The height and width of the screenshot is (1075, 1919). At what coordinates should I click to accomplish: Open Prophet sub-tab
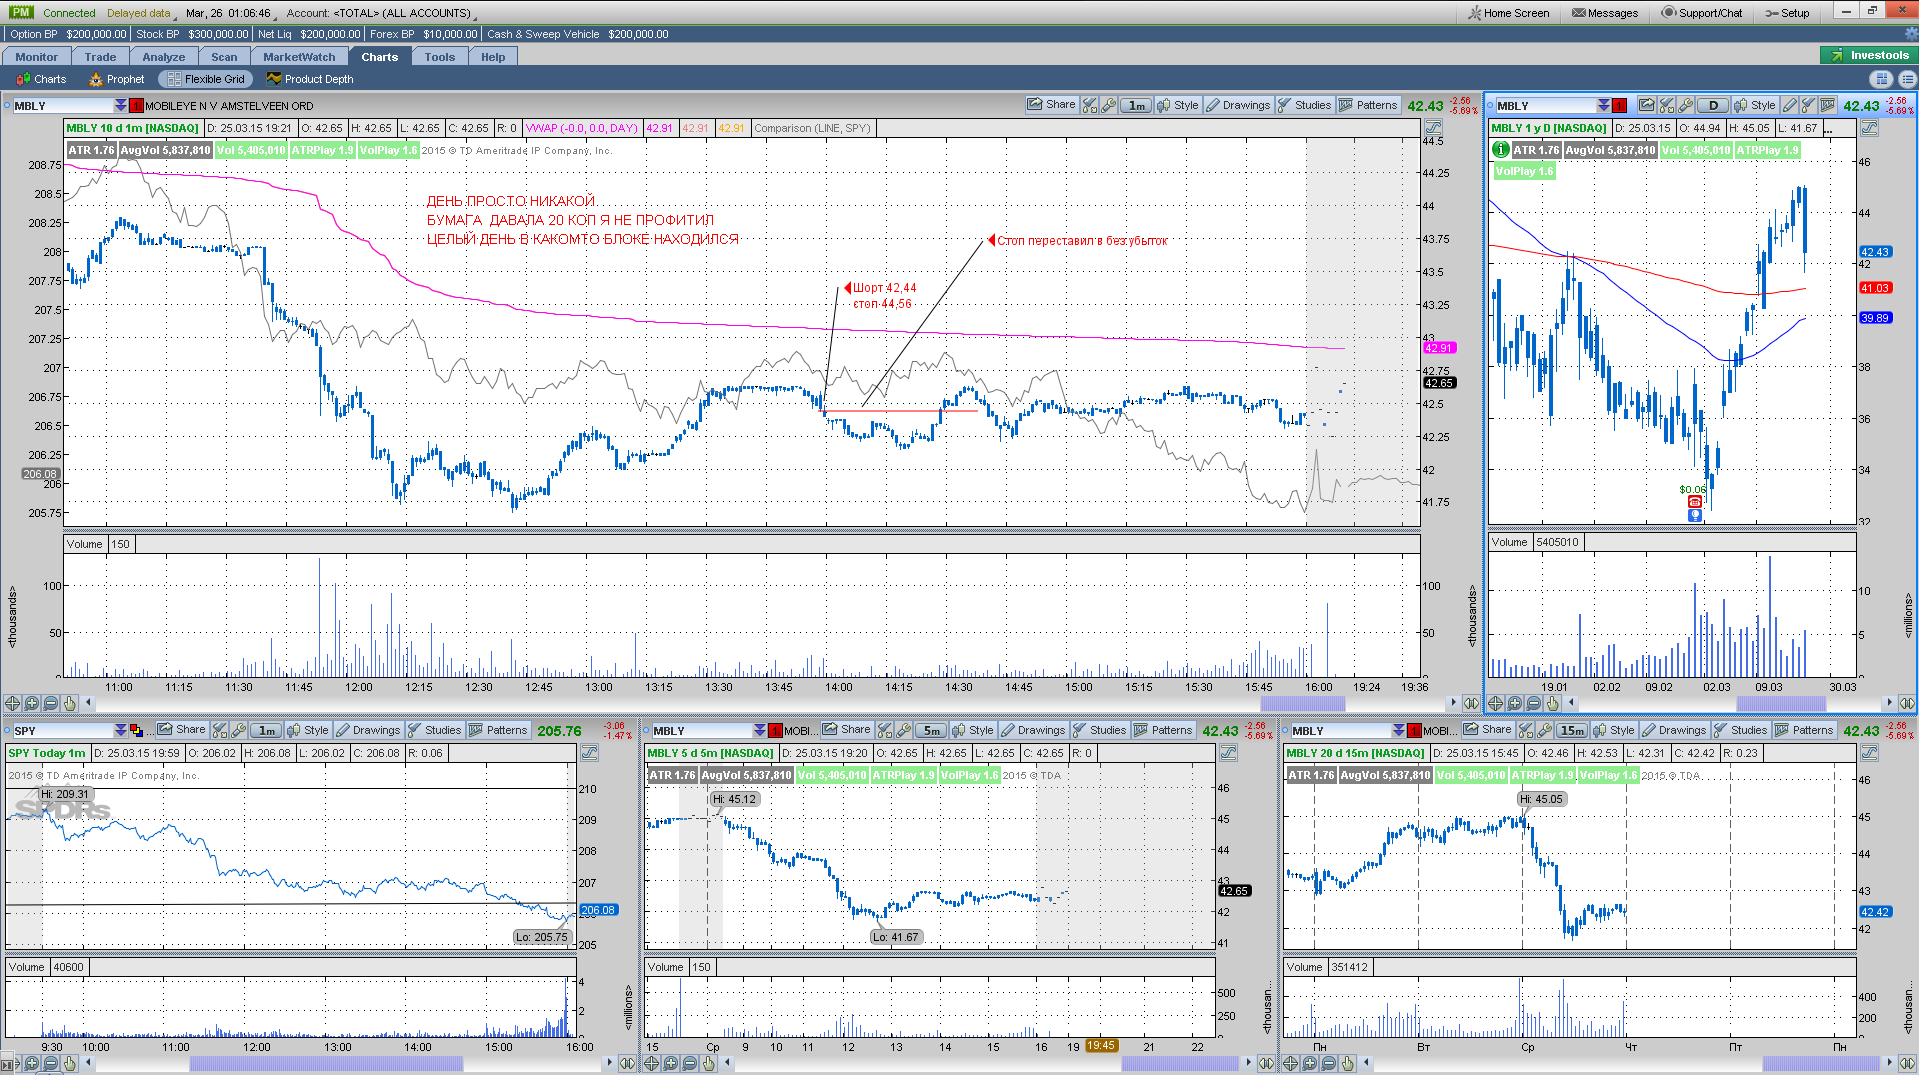click(x=117, y=79)
